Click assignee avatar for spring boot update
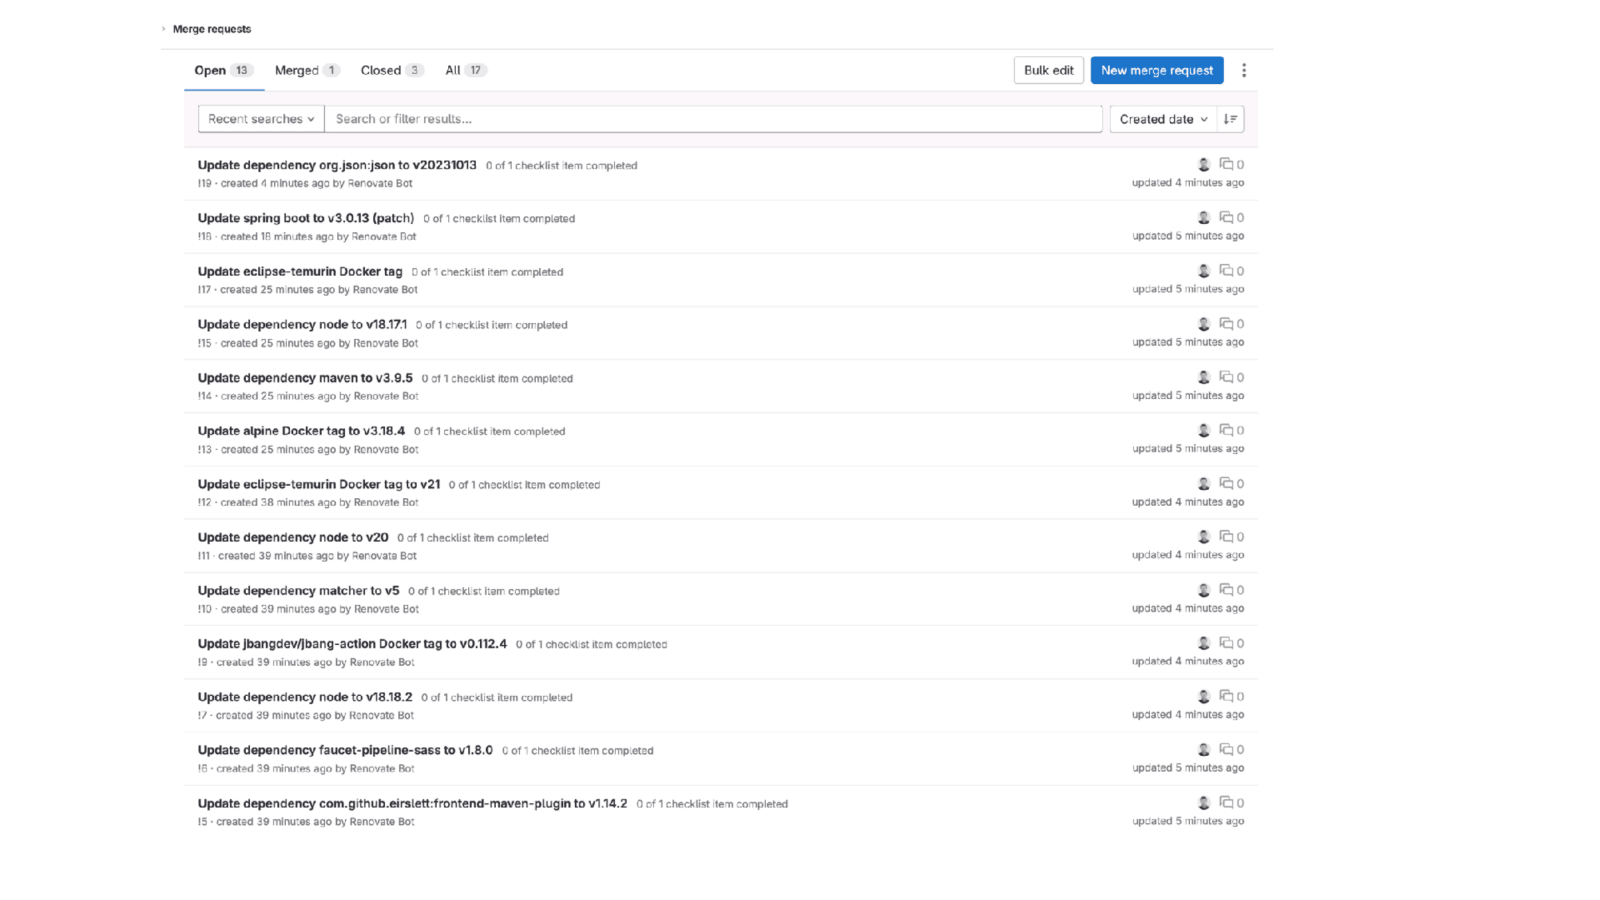The height and width of the screenshot is (900, 1600). tap(1204, 217)
